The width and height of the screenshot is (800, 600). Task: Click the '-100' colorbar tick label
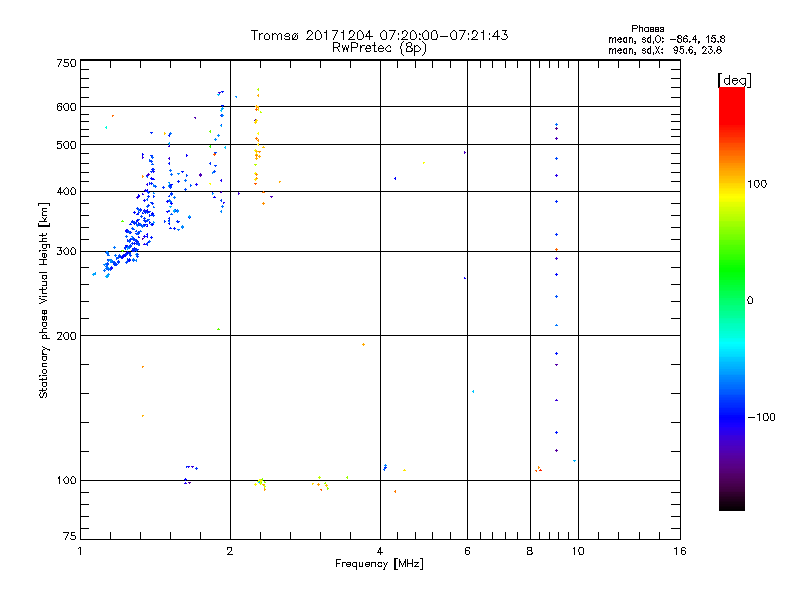point(762,417)
